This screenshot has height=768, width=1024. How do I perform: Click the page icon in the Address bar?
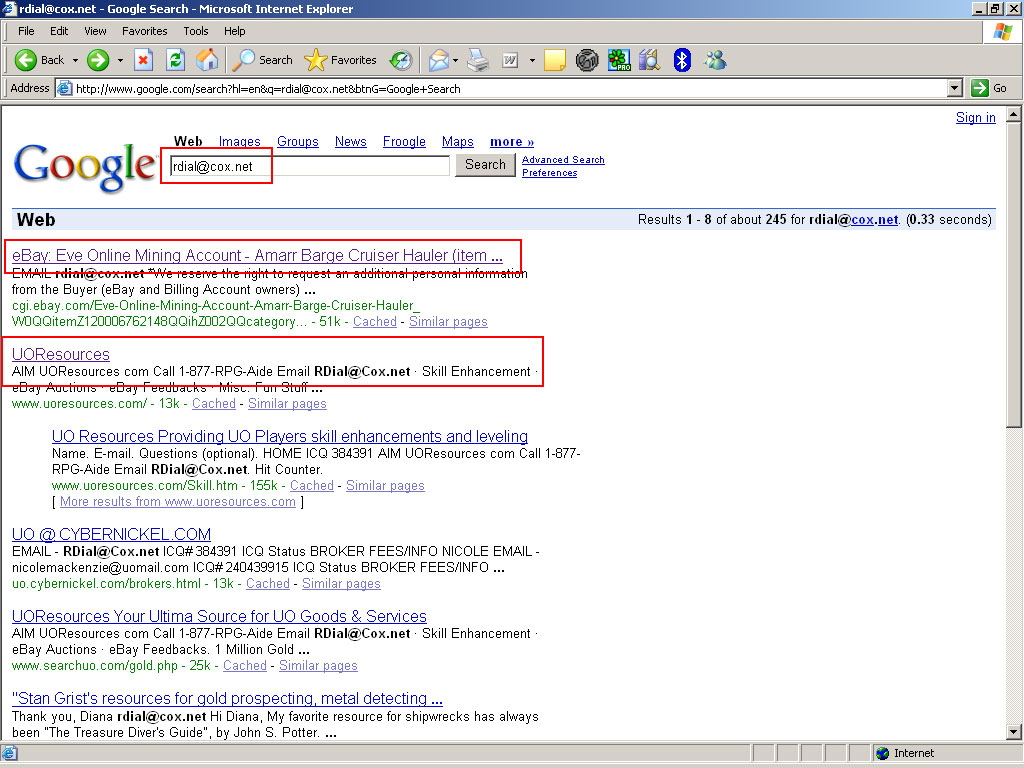(x=64, y=88)
